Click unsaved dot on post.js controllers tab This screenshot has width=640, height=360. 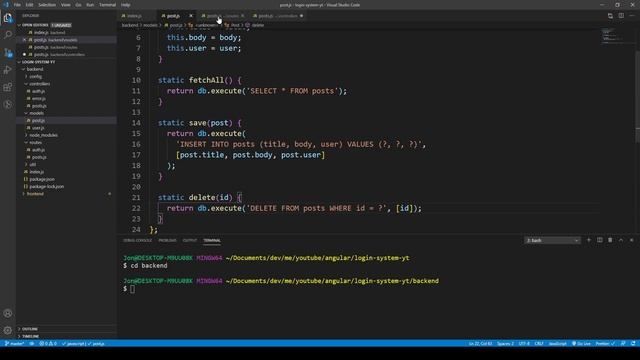(302, 16)
